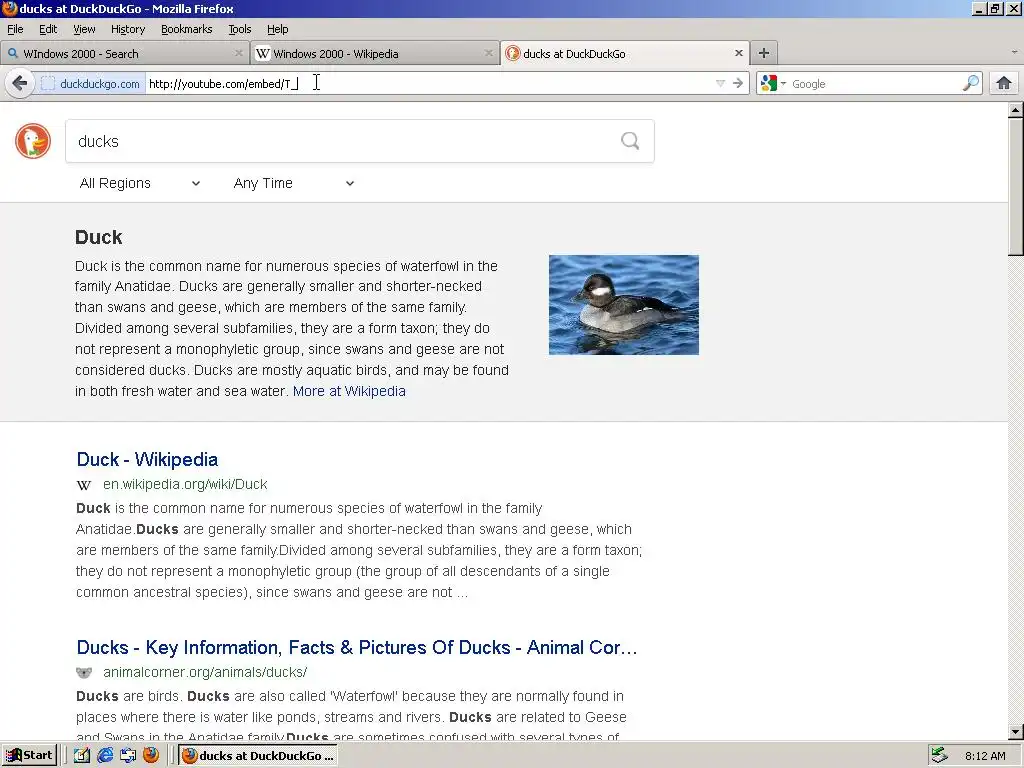Follow the More at Wikipedia link
The height and width of the screenshot is (768, 1024).
pyautogui.click(x=349, y=391)
